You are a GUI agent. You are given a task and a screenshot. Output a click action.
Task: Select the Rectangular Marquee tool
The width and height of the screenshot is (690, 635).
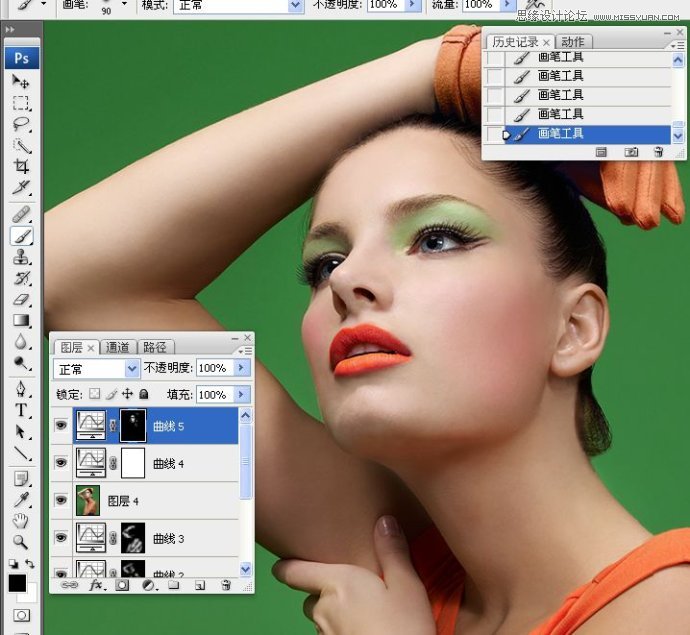coord(20,103)
